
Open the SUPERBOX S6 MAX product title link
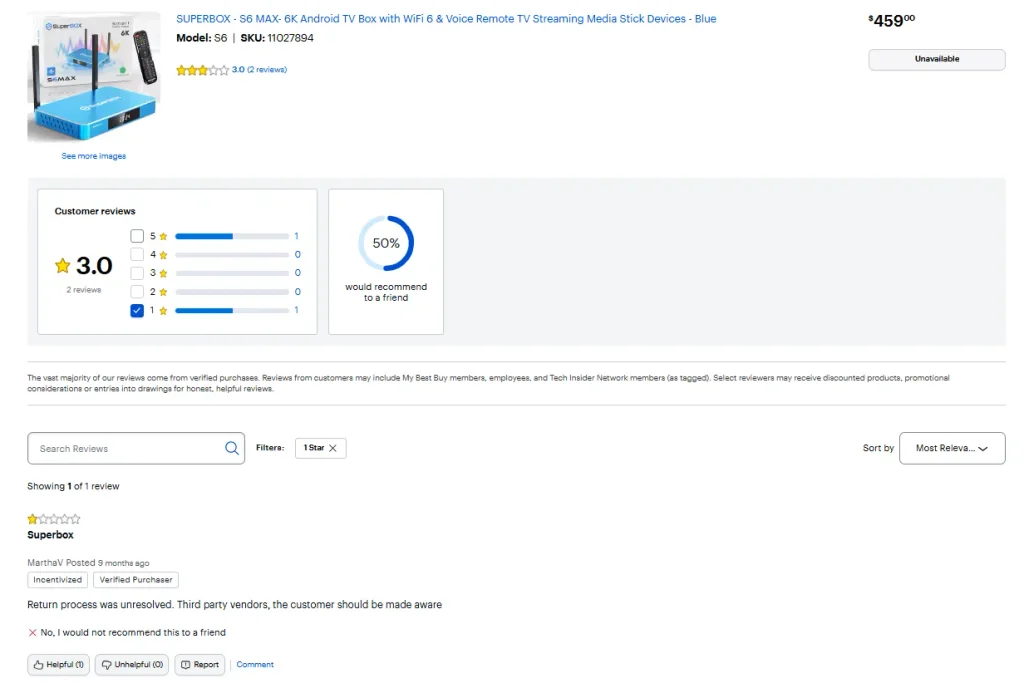(x=446, y=19)
